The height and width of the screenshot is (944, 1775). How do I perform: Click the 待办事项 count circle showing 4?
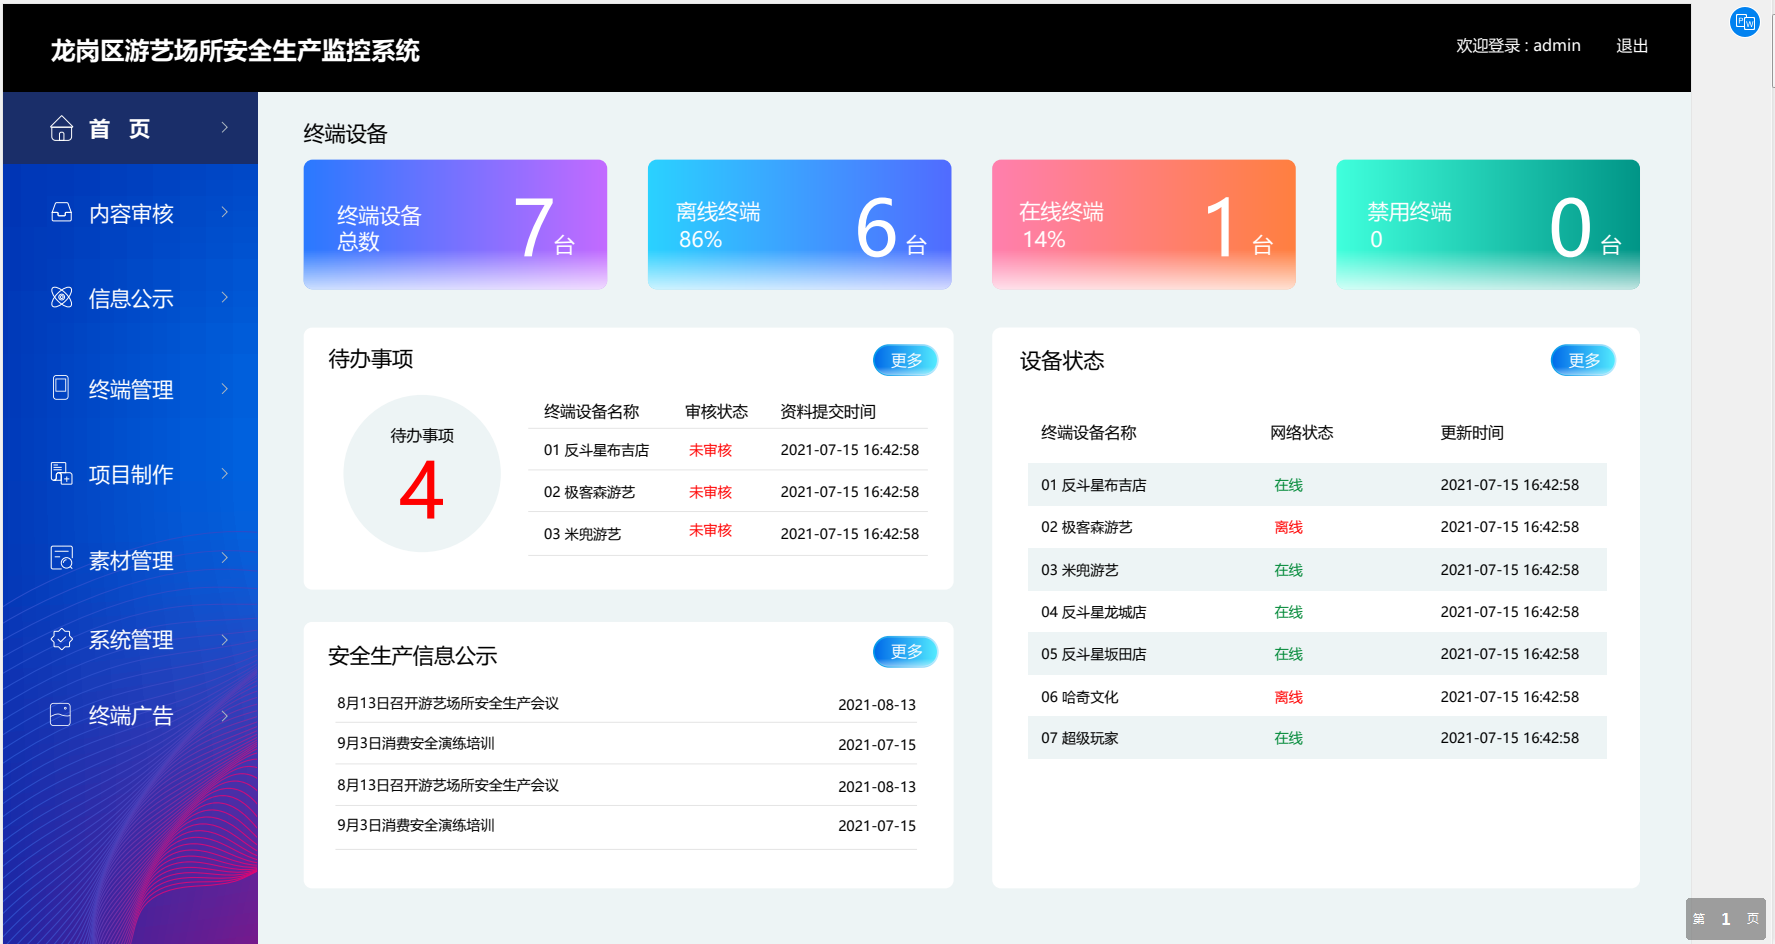(422, 474)
